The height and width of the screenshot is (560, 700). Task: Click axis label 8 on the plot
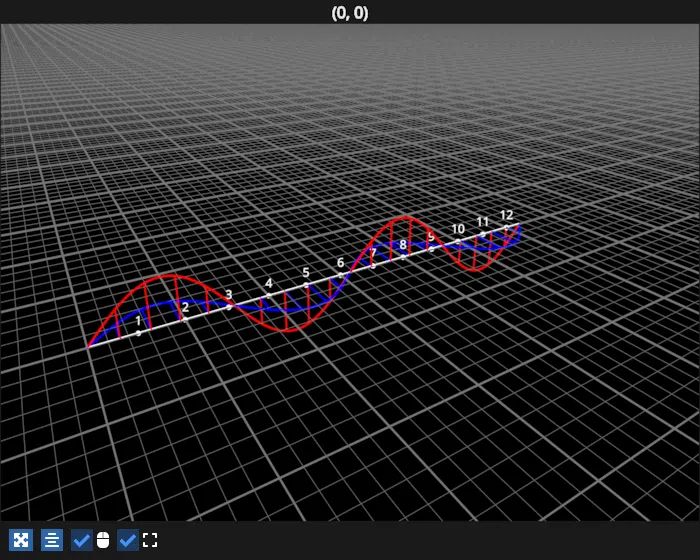[403, 245]
